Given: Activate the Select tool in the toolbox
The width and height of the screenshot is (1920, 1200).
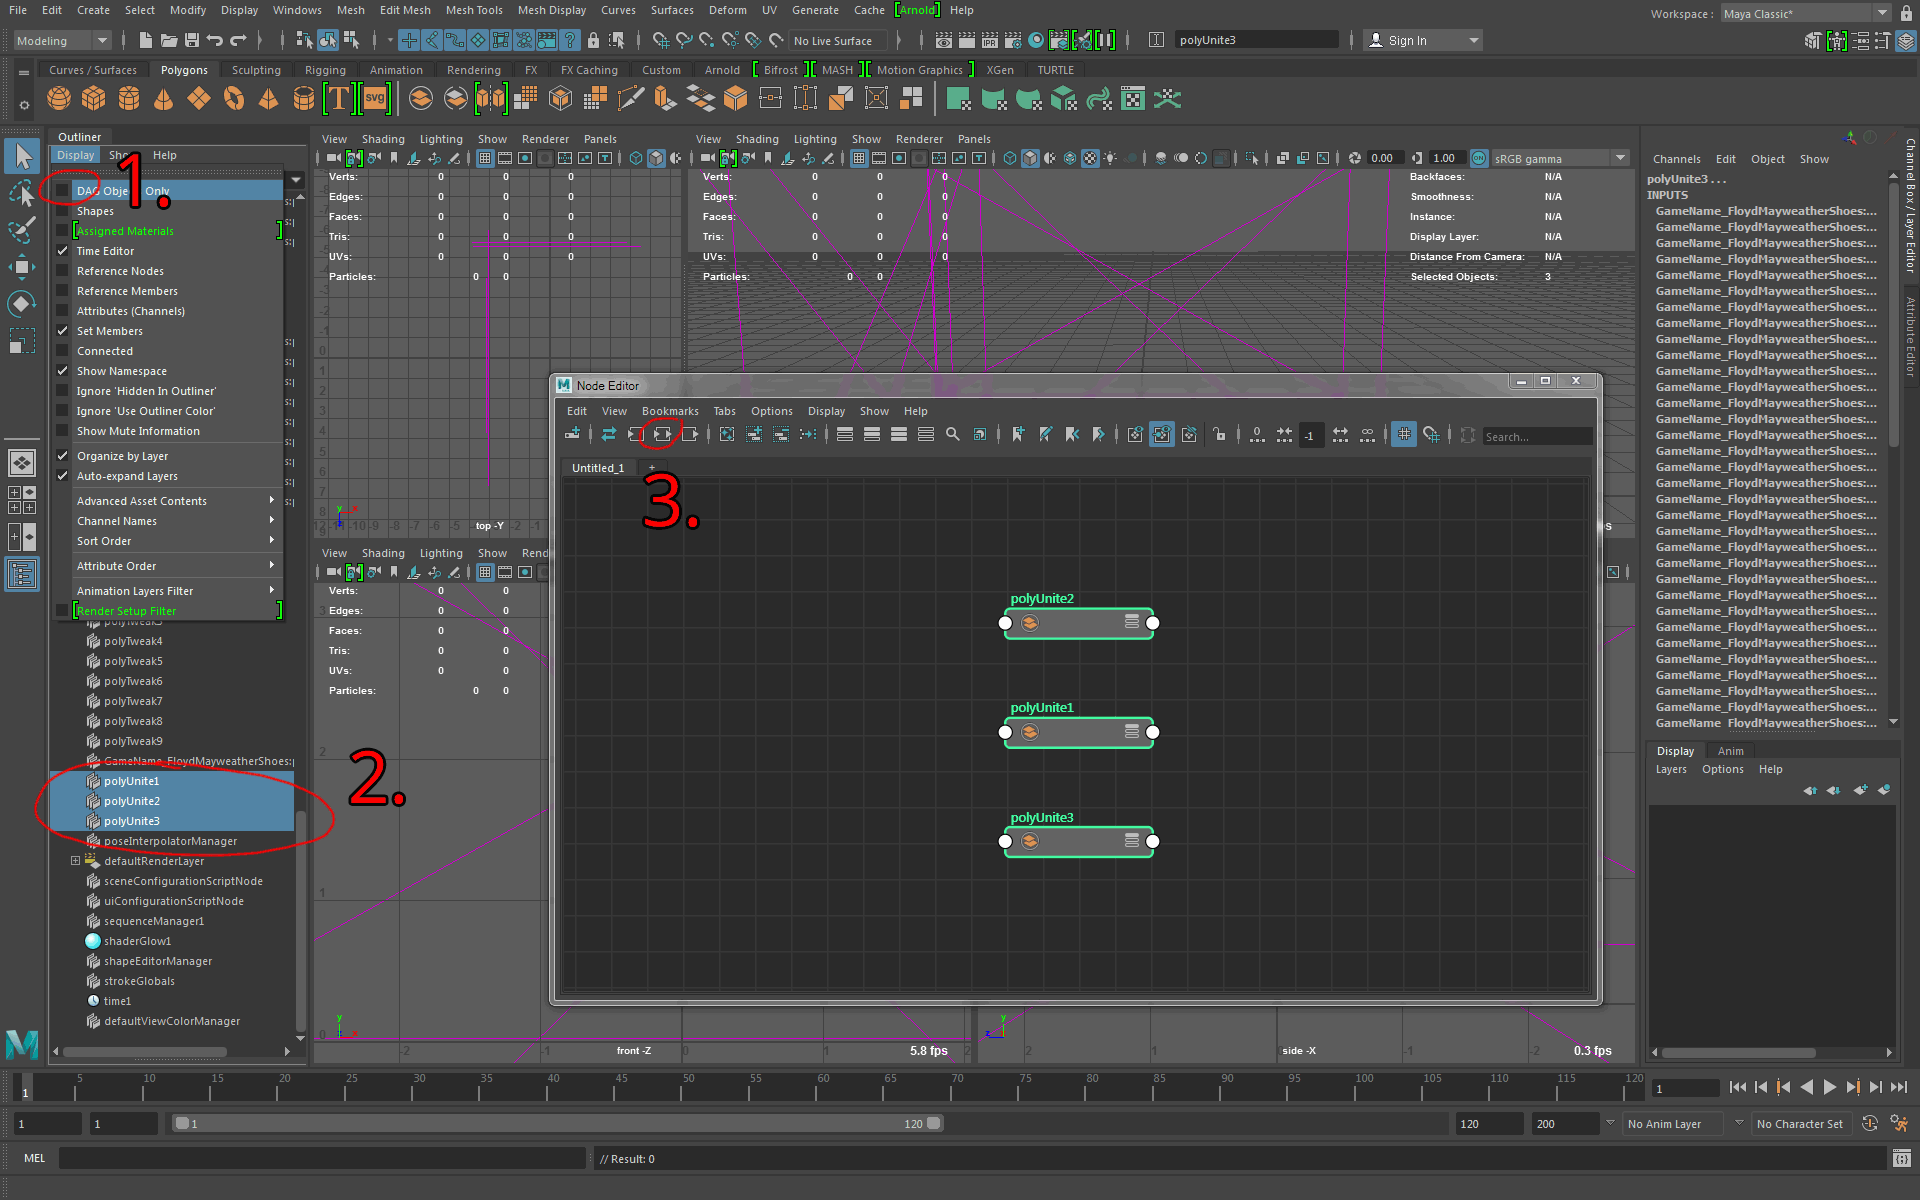Looking at the screenshot, I should (x=22, y=156).
